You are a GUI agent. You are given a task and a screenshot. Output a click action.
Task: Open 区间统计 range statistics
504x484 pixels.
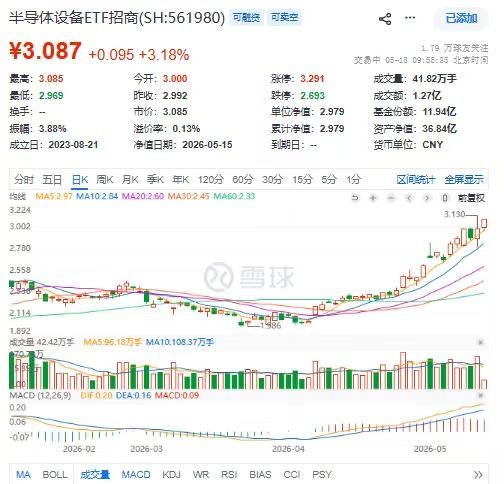416,180
